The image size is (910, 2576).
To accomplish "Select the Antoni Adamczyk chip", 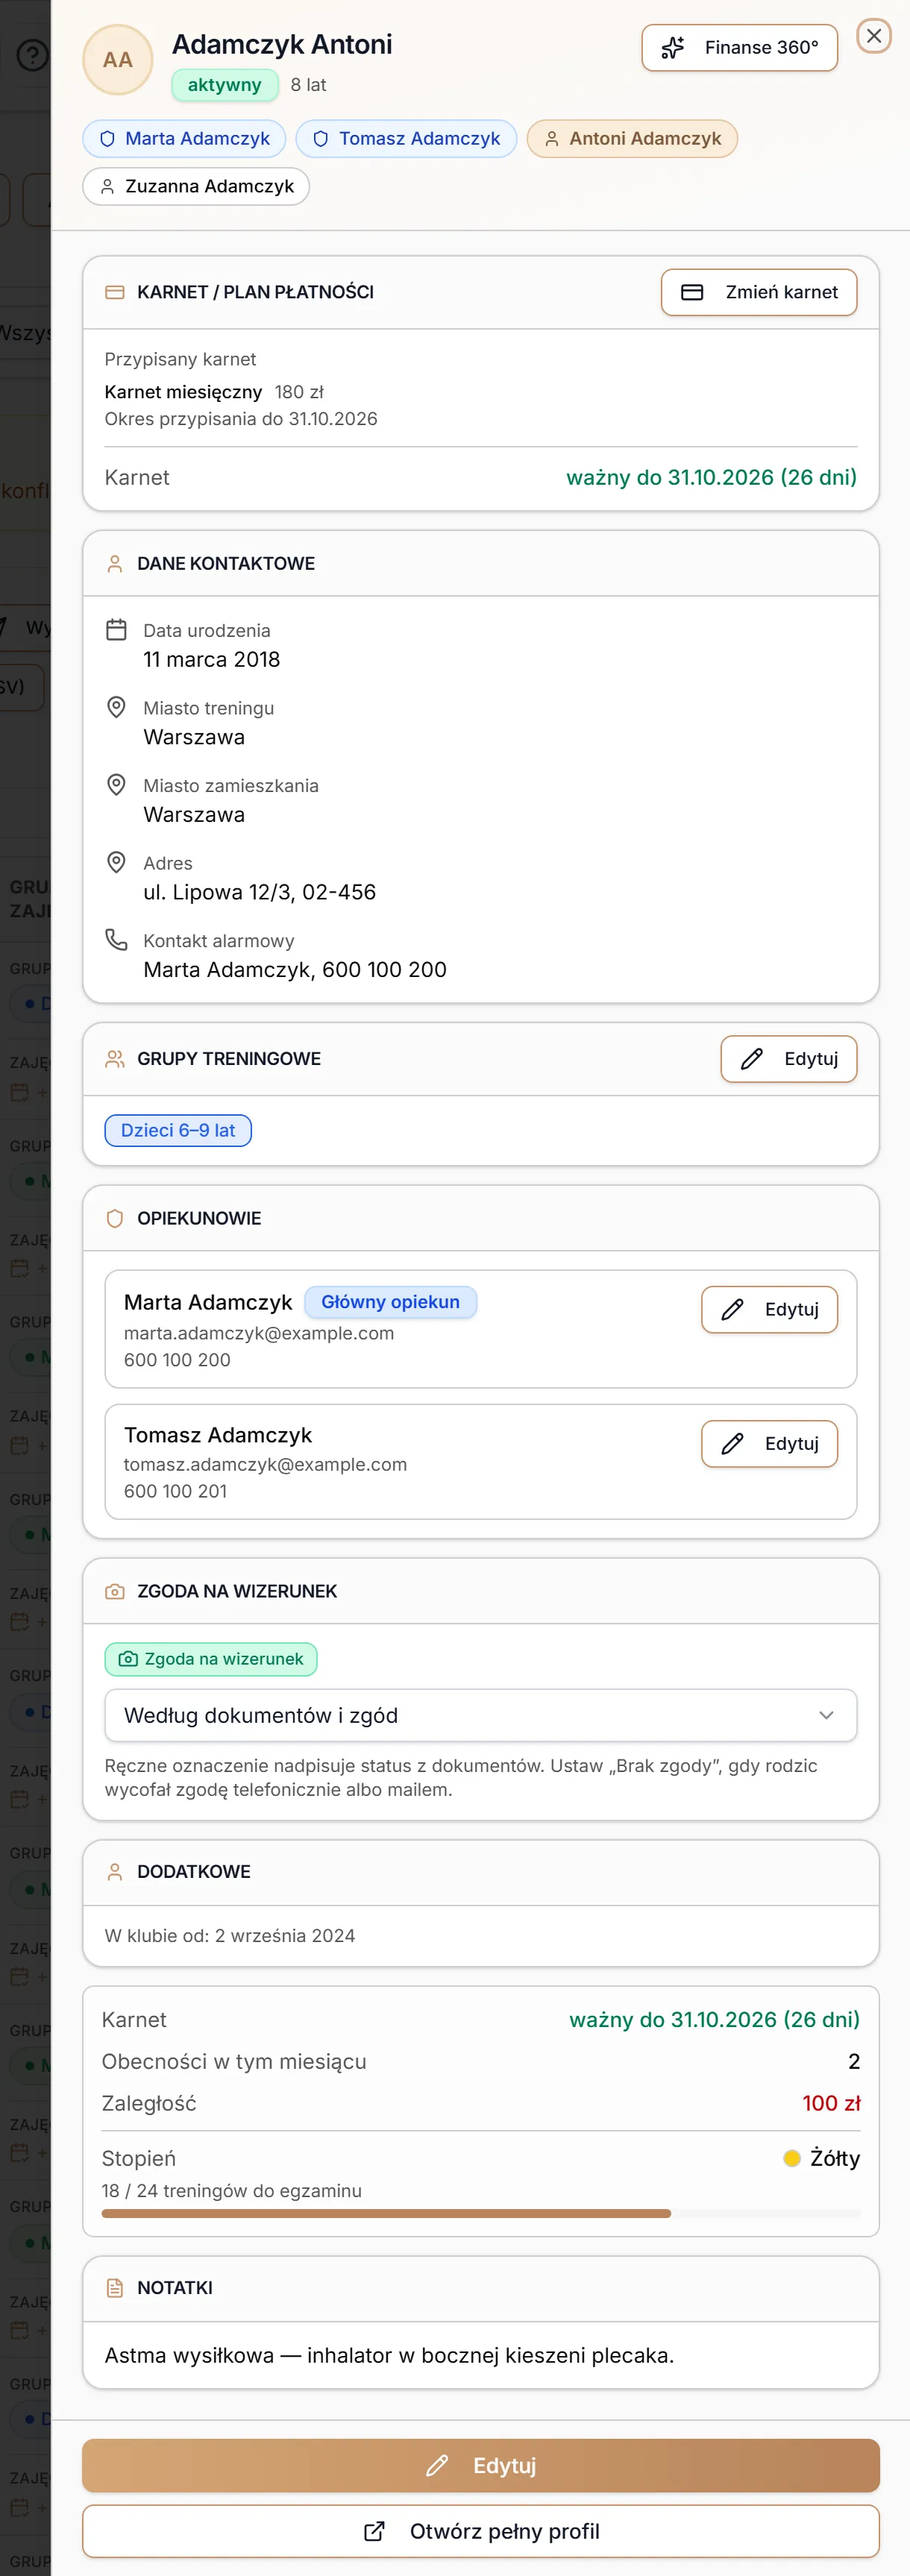I will coord(632,139).
